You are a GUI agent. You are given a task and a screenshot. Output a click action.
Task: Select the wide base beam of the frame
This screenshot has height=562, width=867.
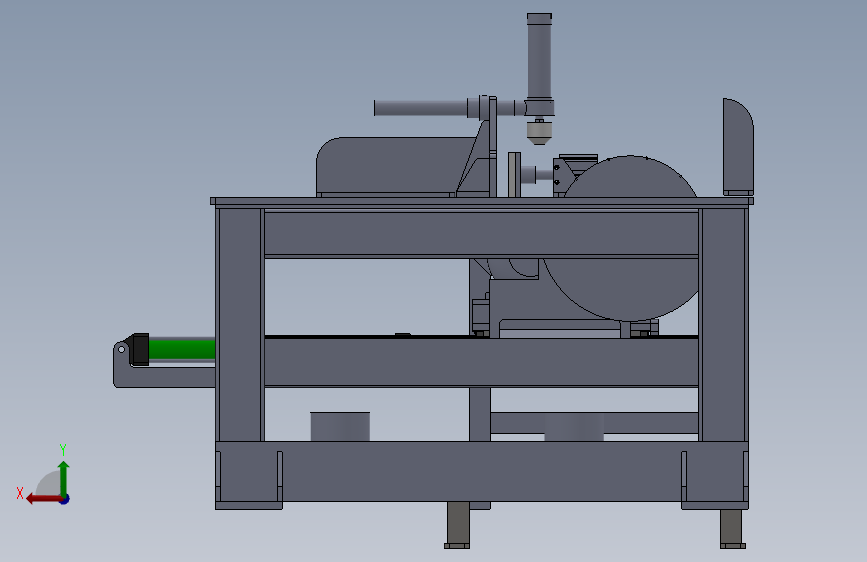click(x=482, y=471)
